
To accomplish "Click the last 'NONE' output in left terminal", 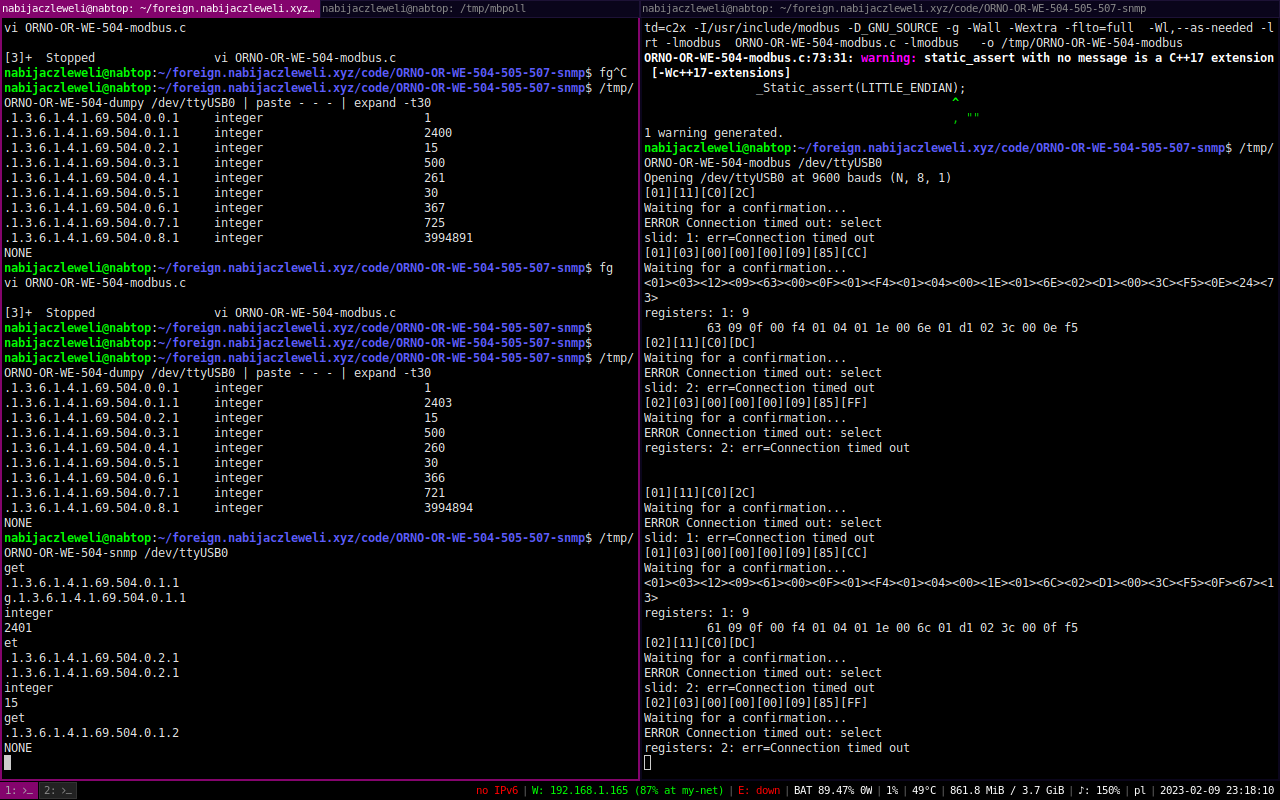I will coord(18,748).
